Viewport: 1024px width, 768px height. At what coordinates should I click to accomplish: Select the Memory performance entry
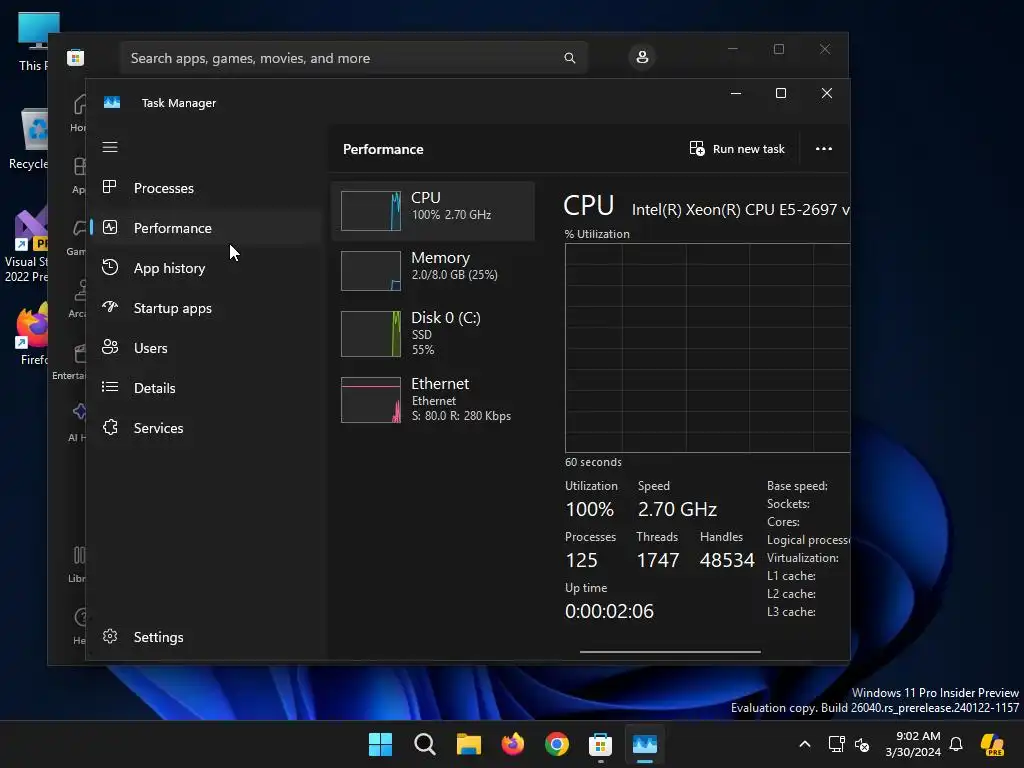(x=433, y=270)
